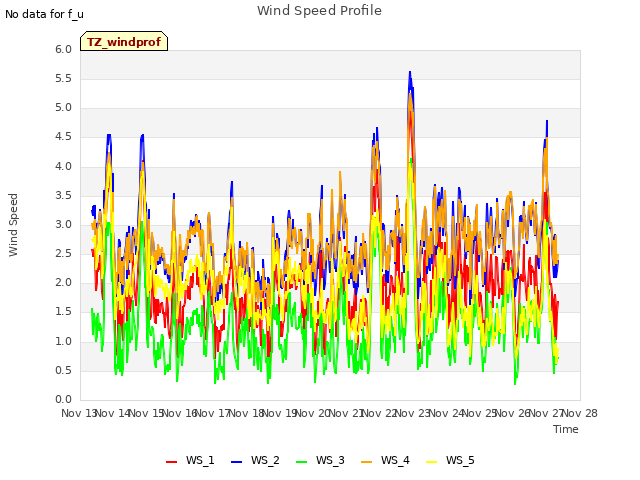This screenshot has height=480, width=640.
Task: Select the WS_1 legend label
Action: 200,460
